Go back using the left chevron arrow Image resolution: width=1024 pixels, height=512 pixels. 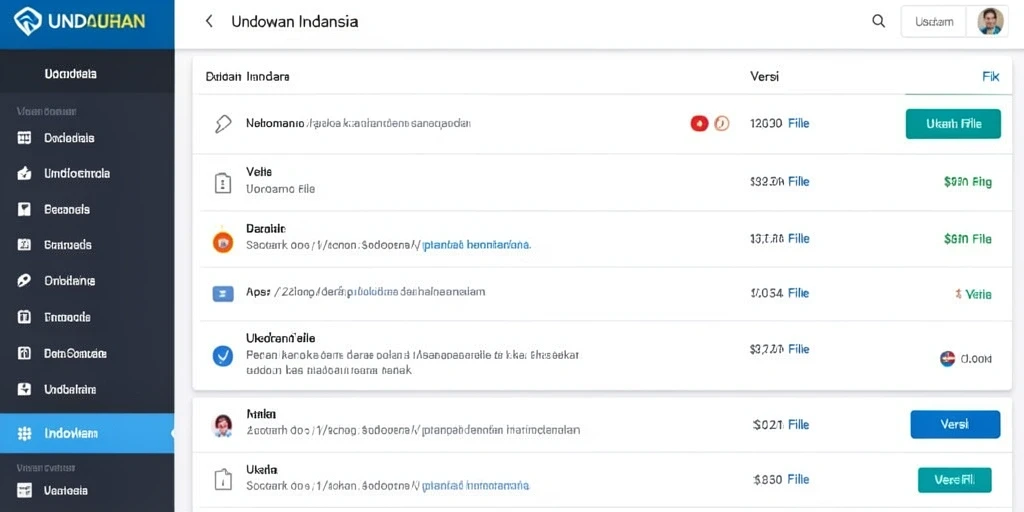[x=209, y=22]
